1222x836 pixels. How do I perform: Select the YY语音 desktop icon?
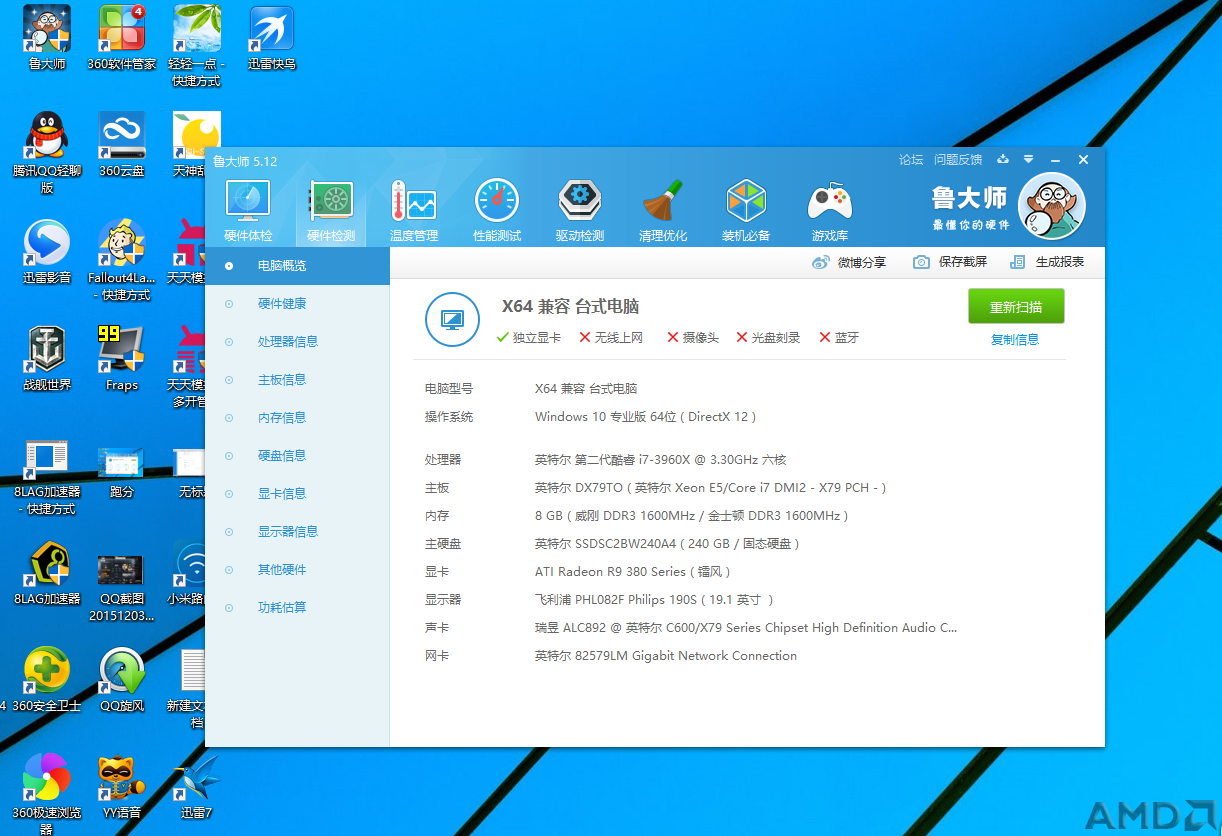pos(122,787)
